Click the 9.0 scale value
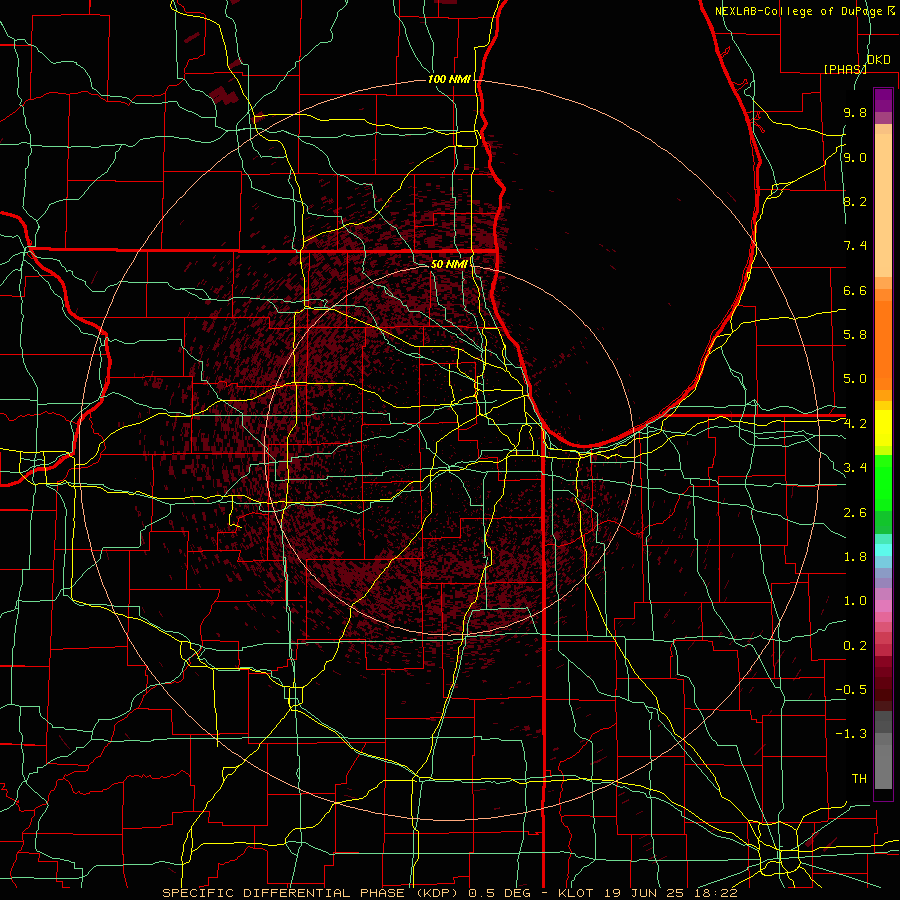 pos(855,157)
